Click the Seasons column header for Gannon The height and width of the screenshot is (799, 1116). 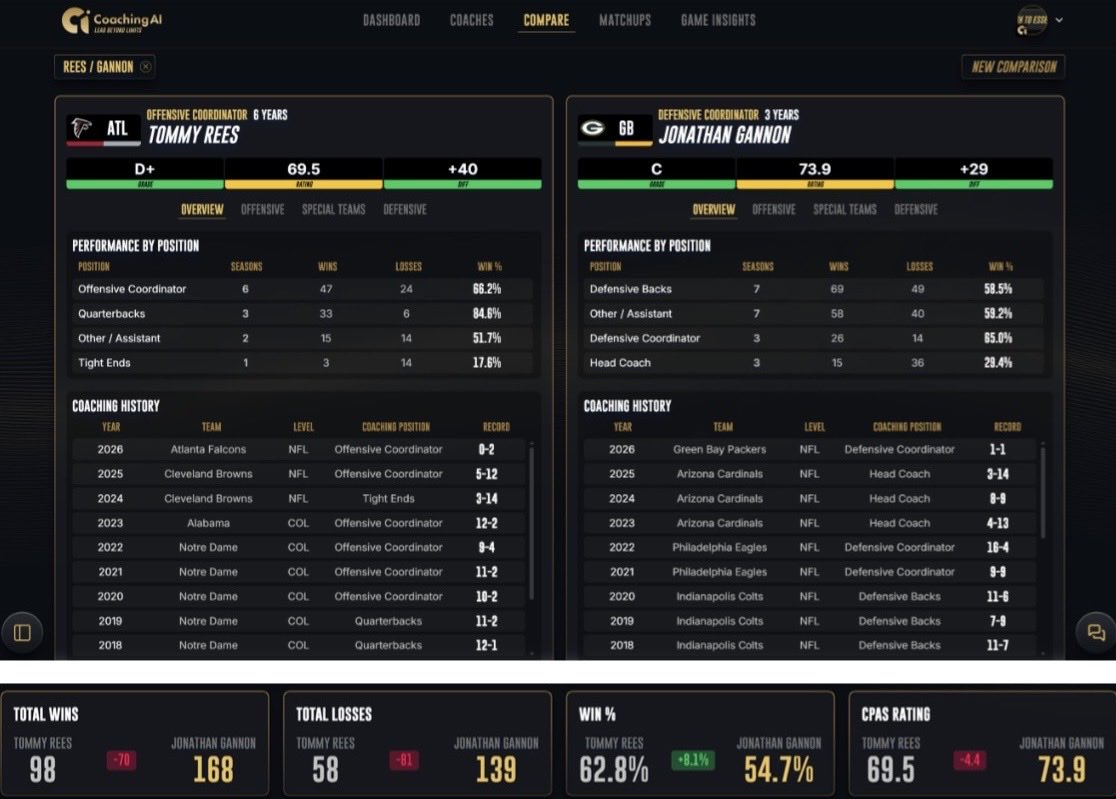click(757, 267)
